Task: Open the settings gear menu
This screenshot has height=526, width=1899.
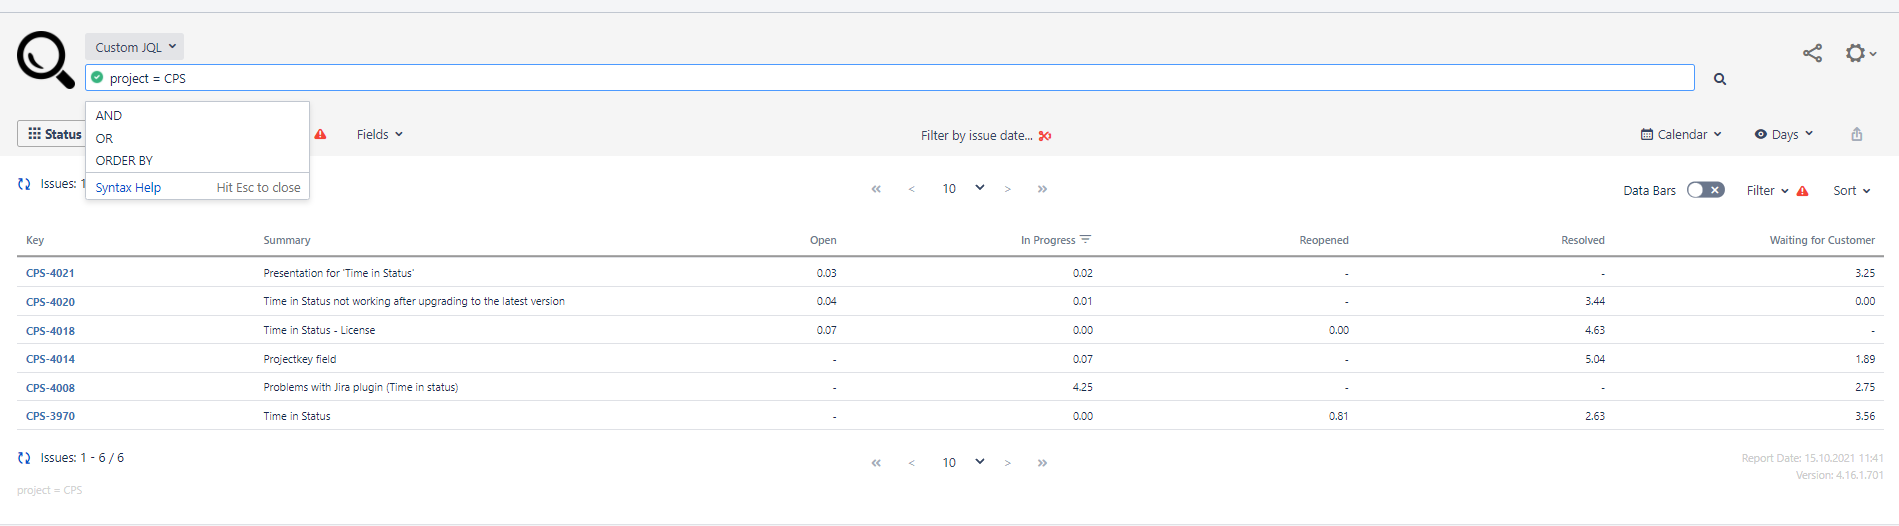Action: point(1858,53)
